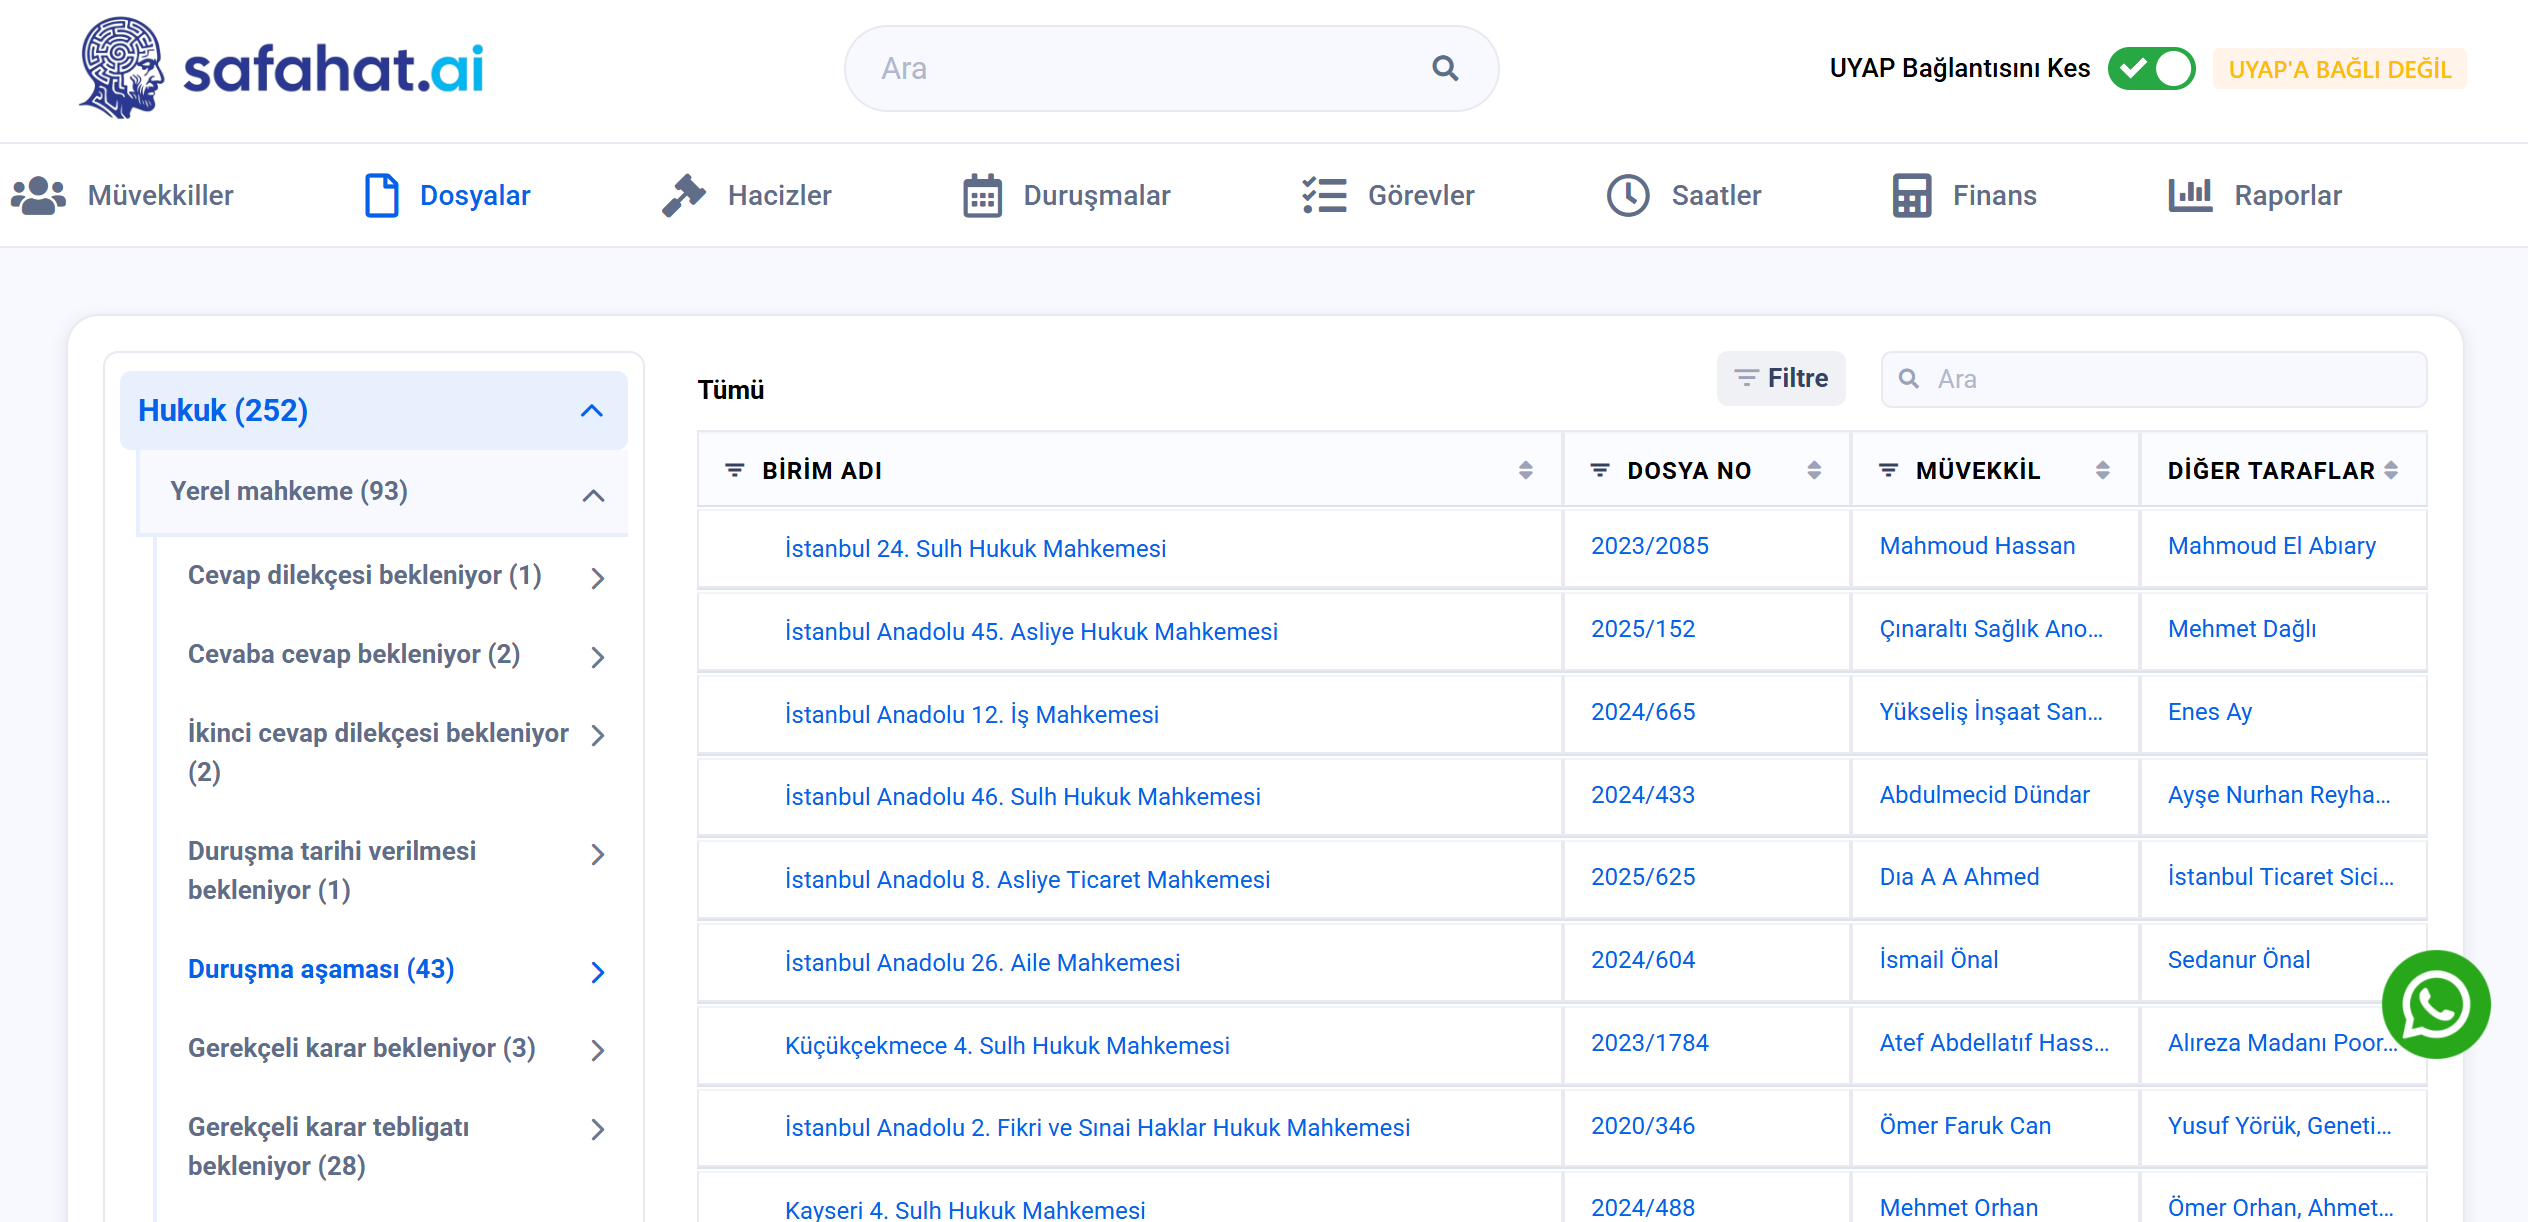The width and height of the screenshot is (2528, 1222).
Task: Click the safahat.ai logo
Action: click(x=282, y=68)
